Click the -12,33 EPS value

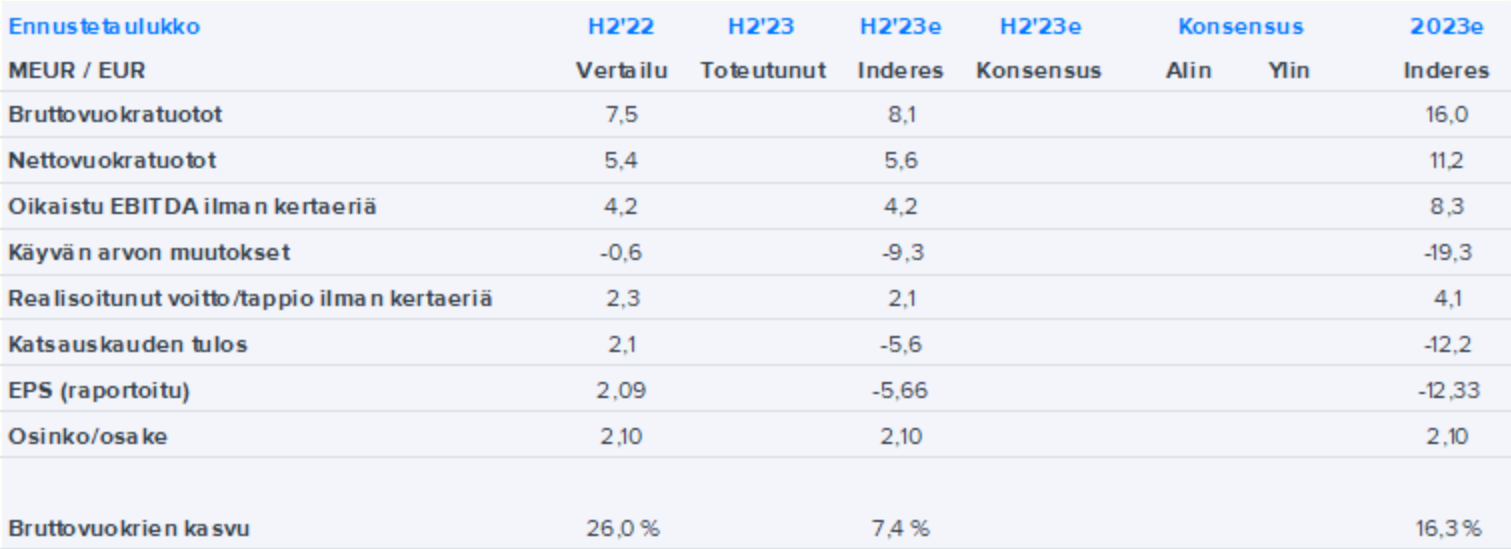pyautogui.click(x=1446, y=391)
